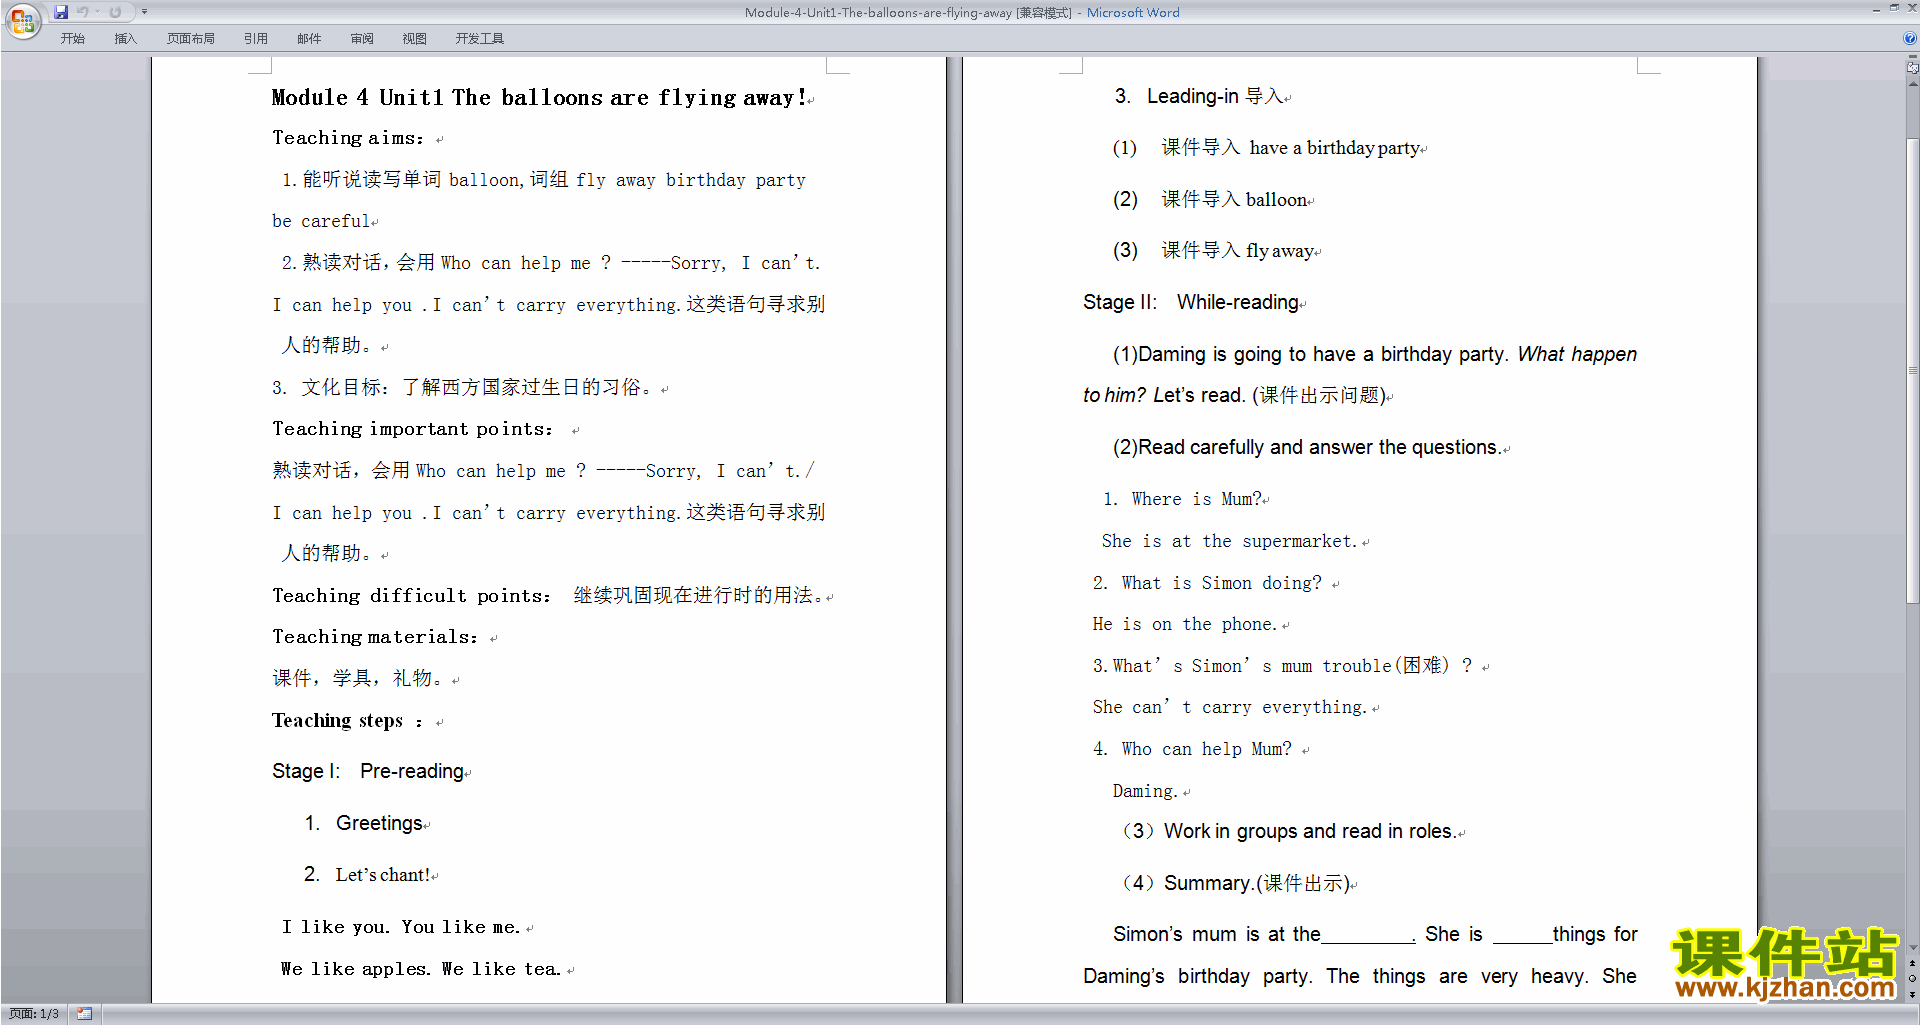Viewport: 1920px width, 1025px height.
Task: Click the question '1. Where is Mum?'
Action: [1183, 500]
